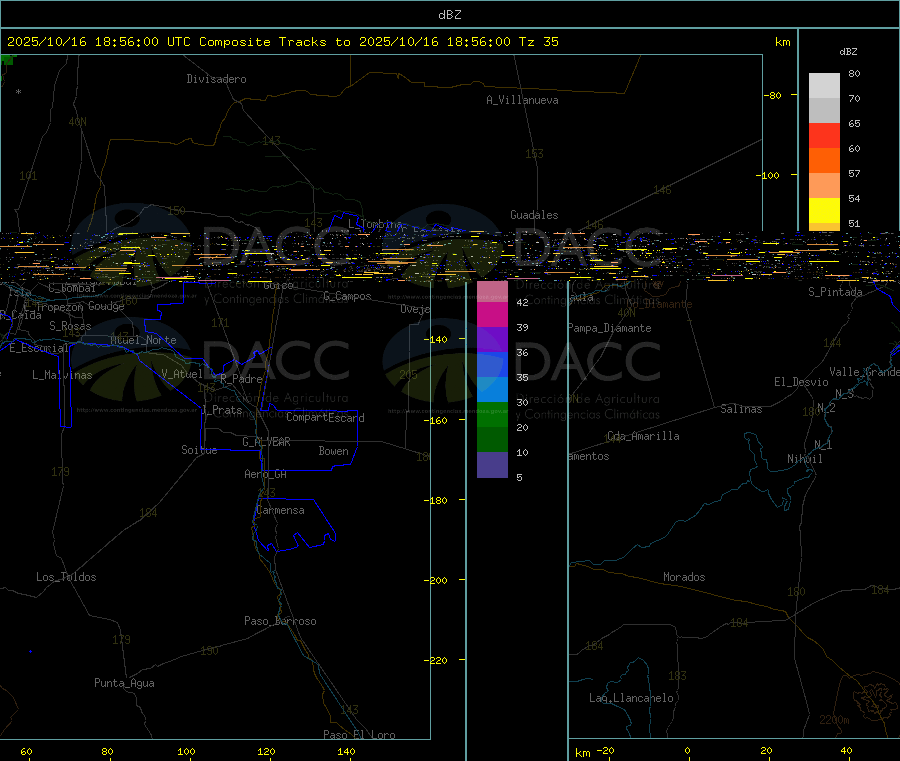
Task: Click the 18:56:00 UTC Composite Tracks timestamp header
Action: pos(282,42)
